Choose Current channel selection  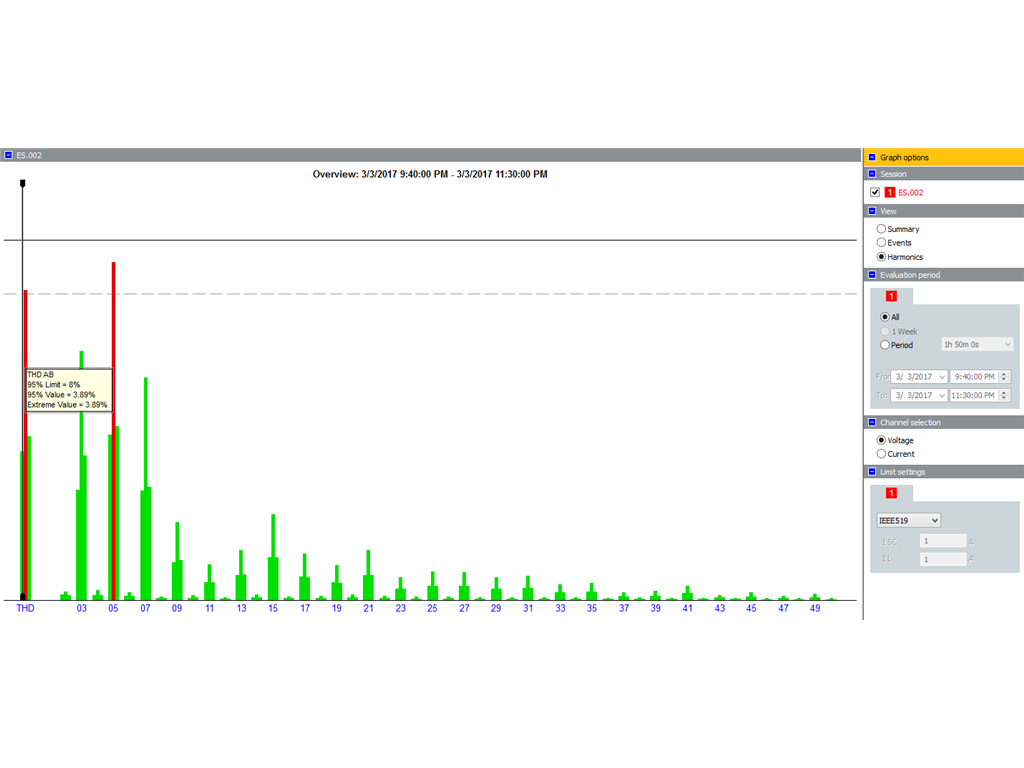(881, 454)
